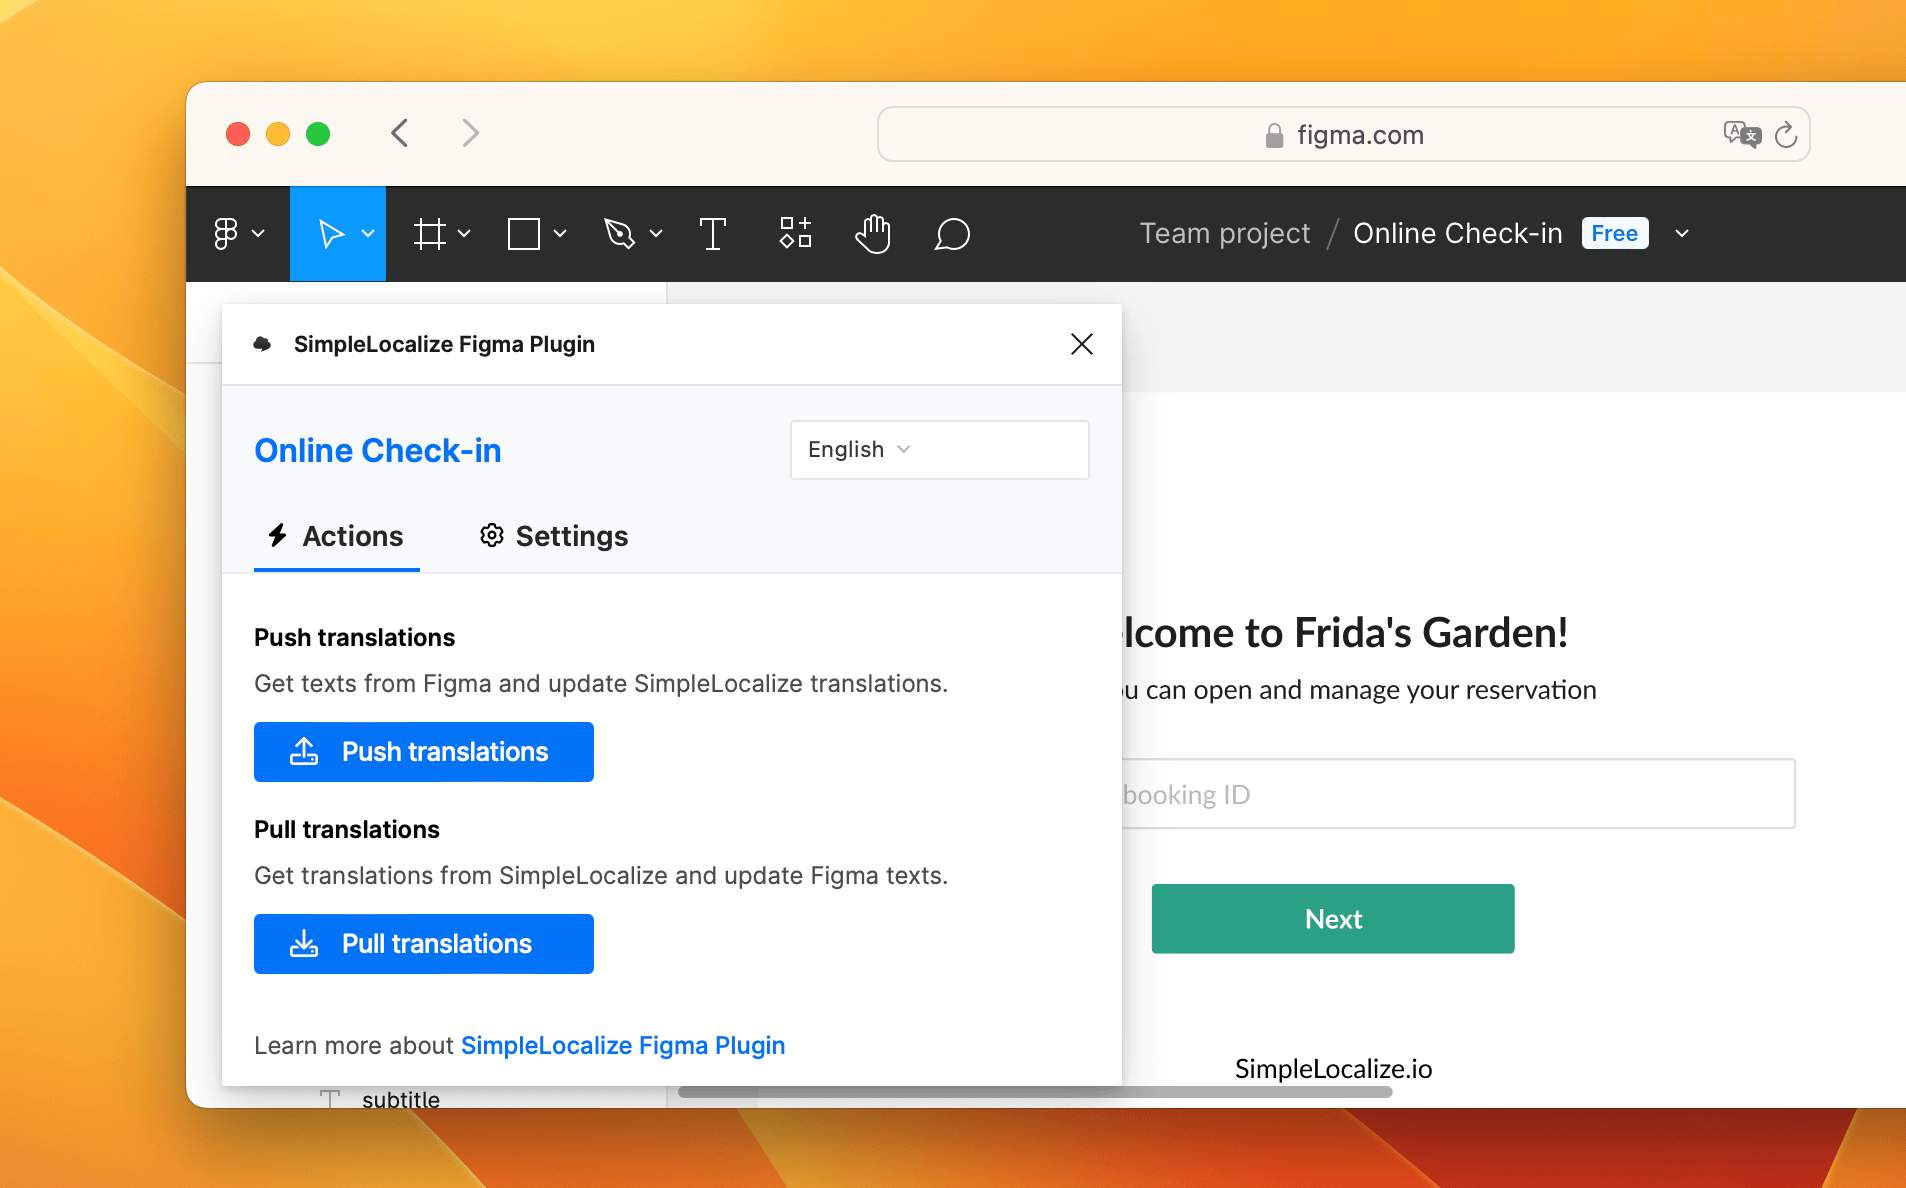Click the Online Check-in project title
The height and width of the screenshot is (1188, 1906).
[x=378, y=451]
